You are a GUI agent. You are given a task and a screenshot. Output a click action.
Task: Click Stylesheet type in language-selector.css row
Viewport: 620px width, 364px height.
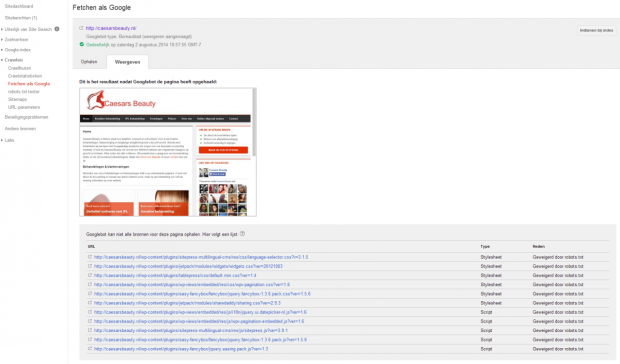click(x=491, y=257)
